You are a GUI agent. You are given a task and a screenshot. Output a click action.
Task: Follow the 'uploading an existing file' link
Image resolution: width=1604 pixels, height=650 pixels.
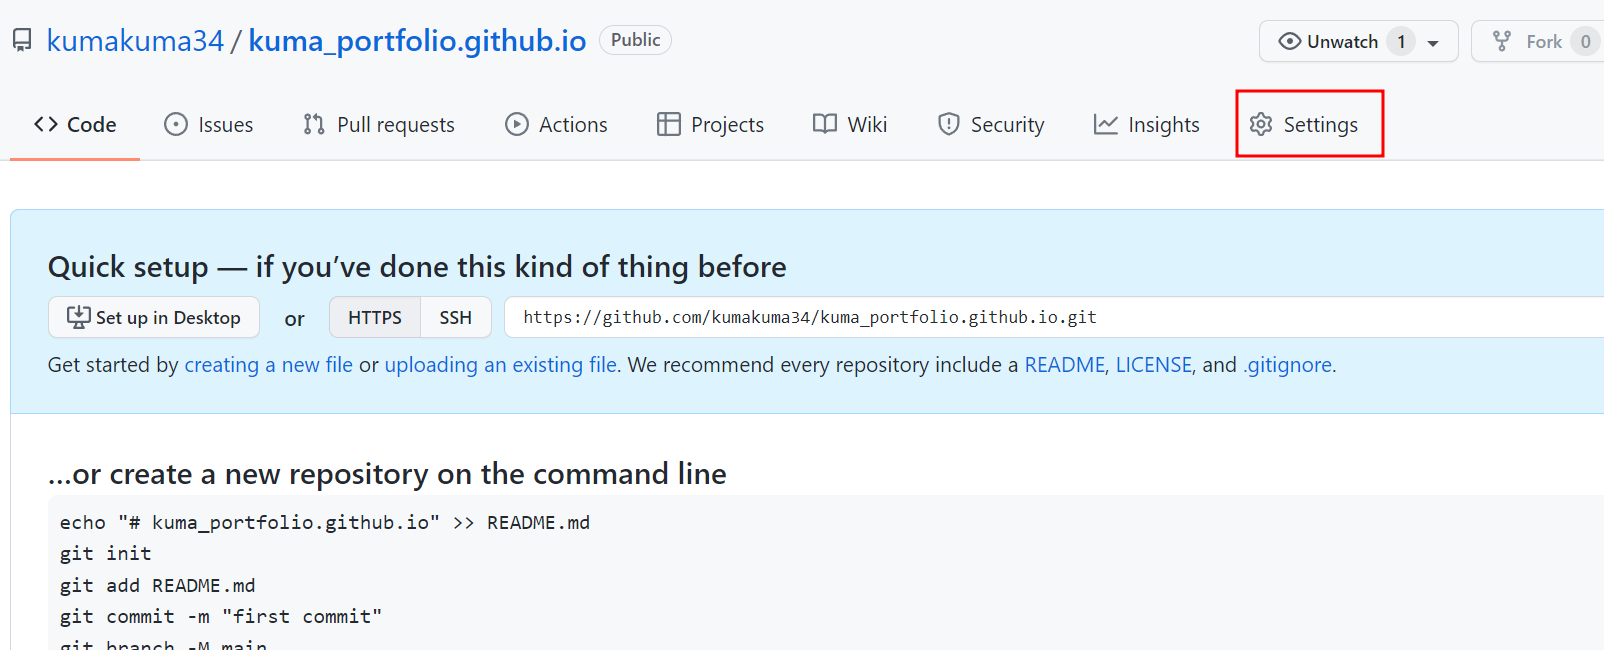[500, 365]
